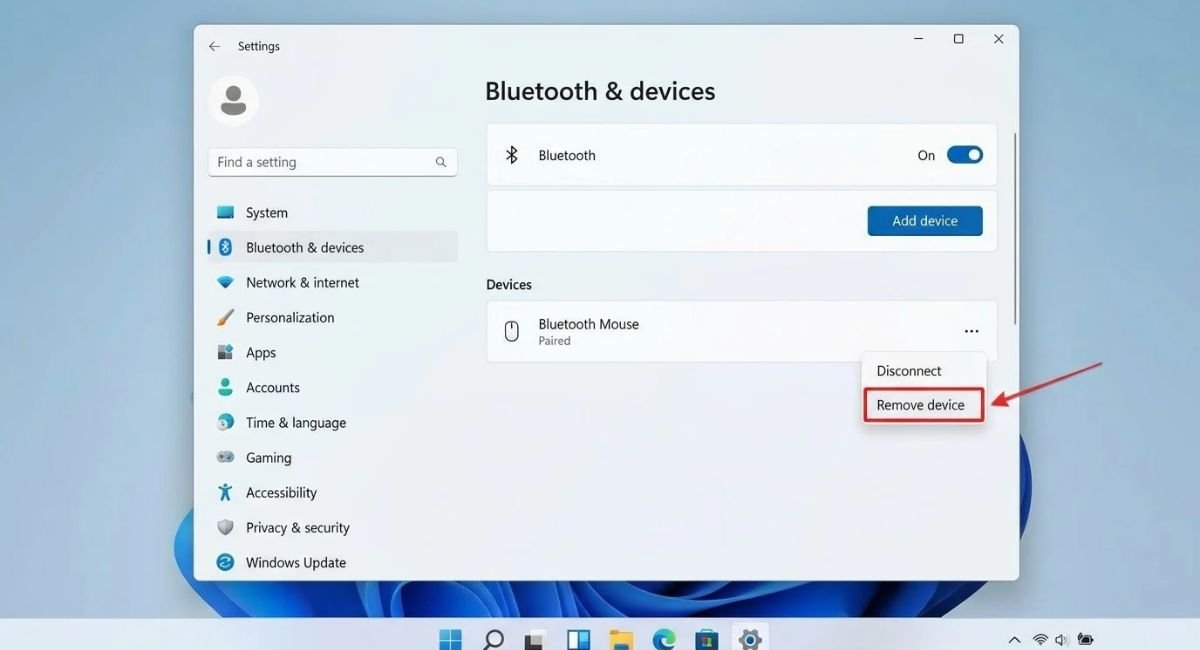Click the mouse icon beside Bluetooth Mouse

point(512,331)
